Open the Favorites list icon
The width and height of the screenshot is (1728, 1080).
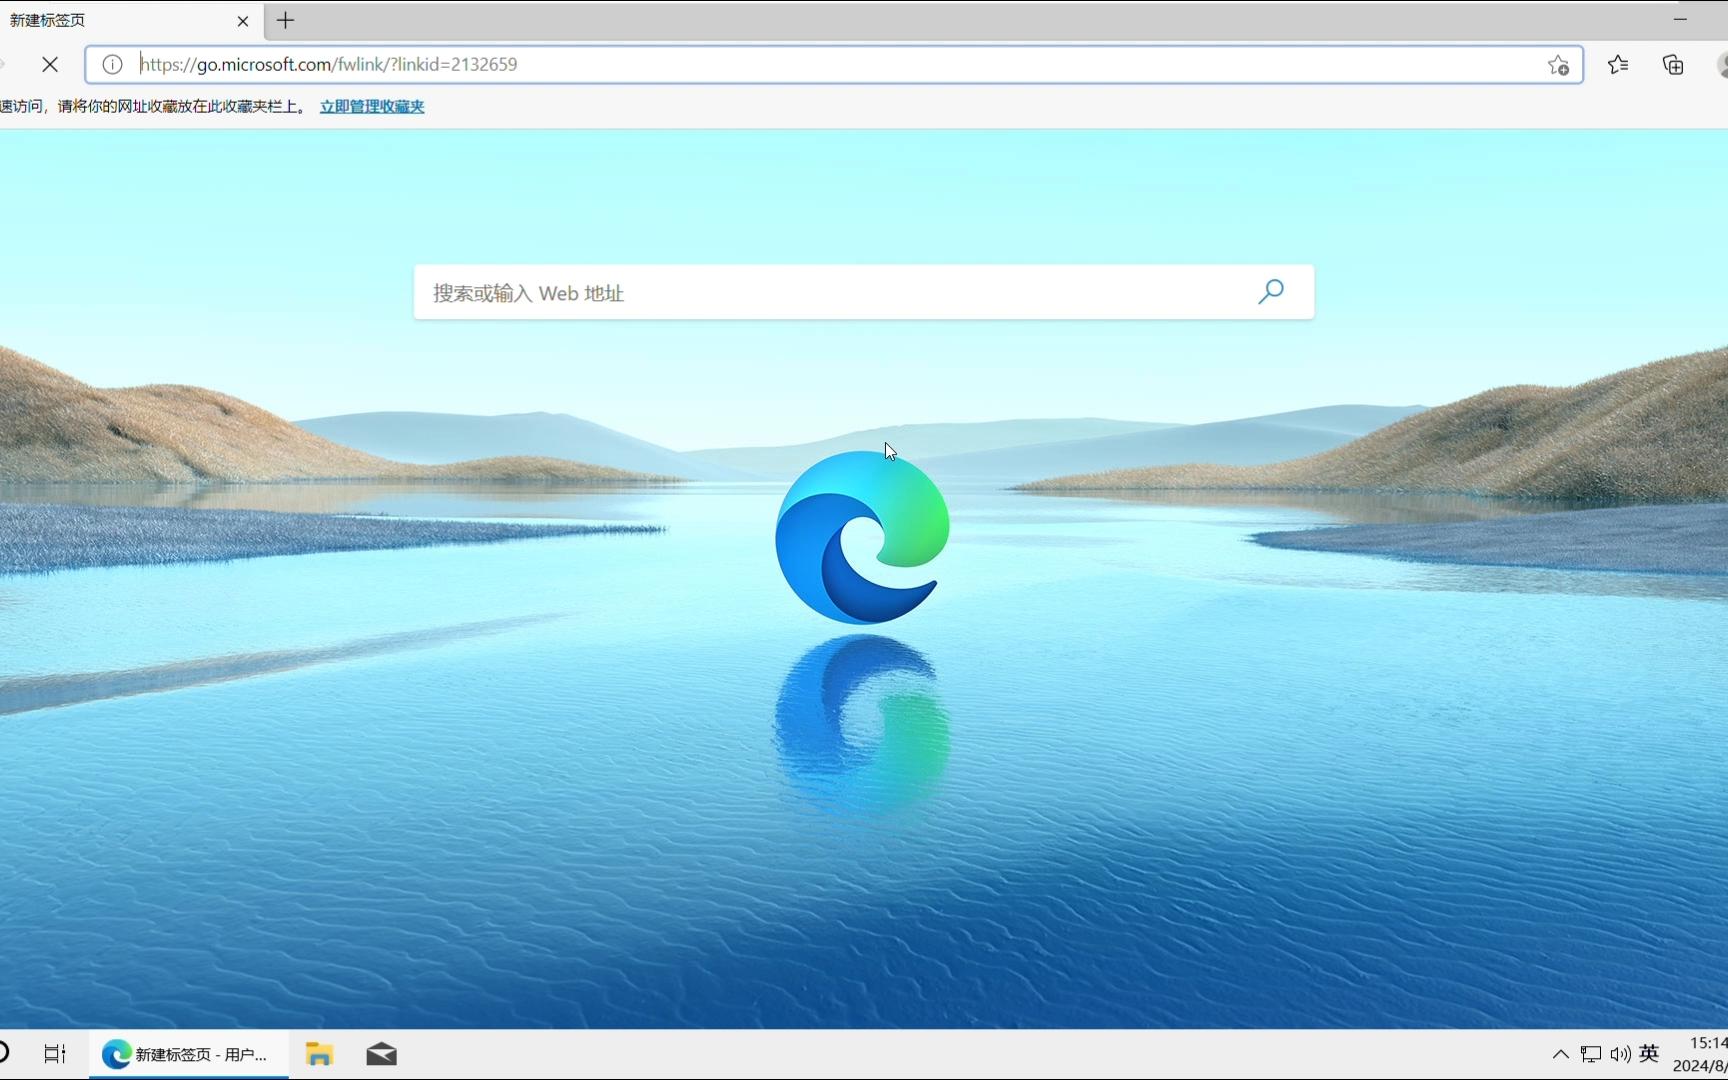[x=1618, y=65]
